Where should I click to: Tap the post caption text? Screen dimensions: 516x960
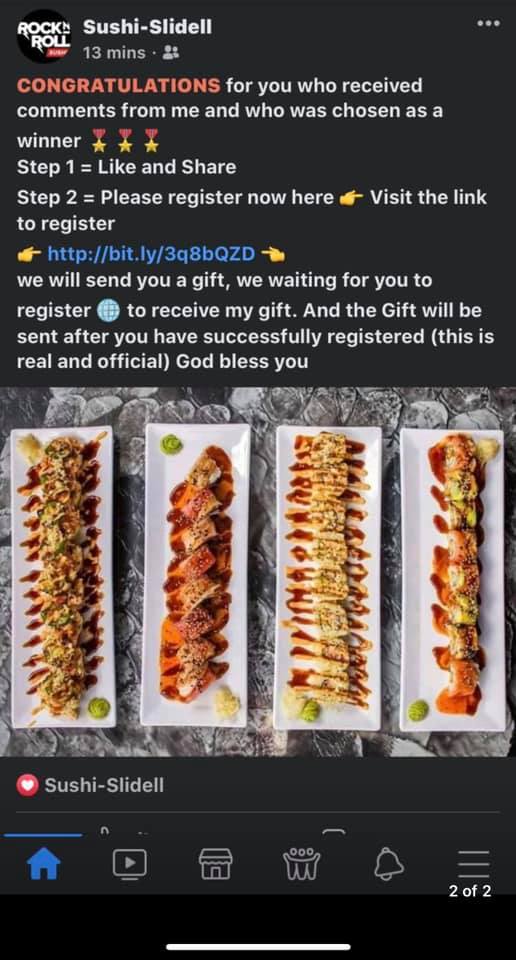(x=255, y=223)
